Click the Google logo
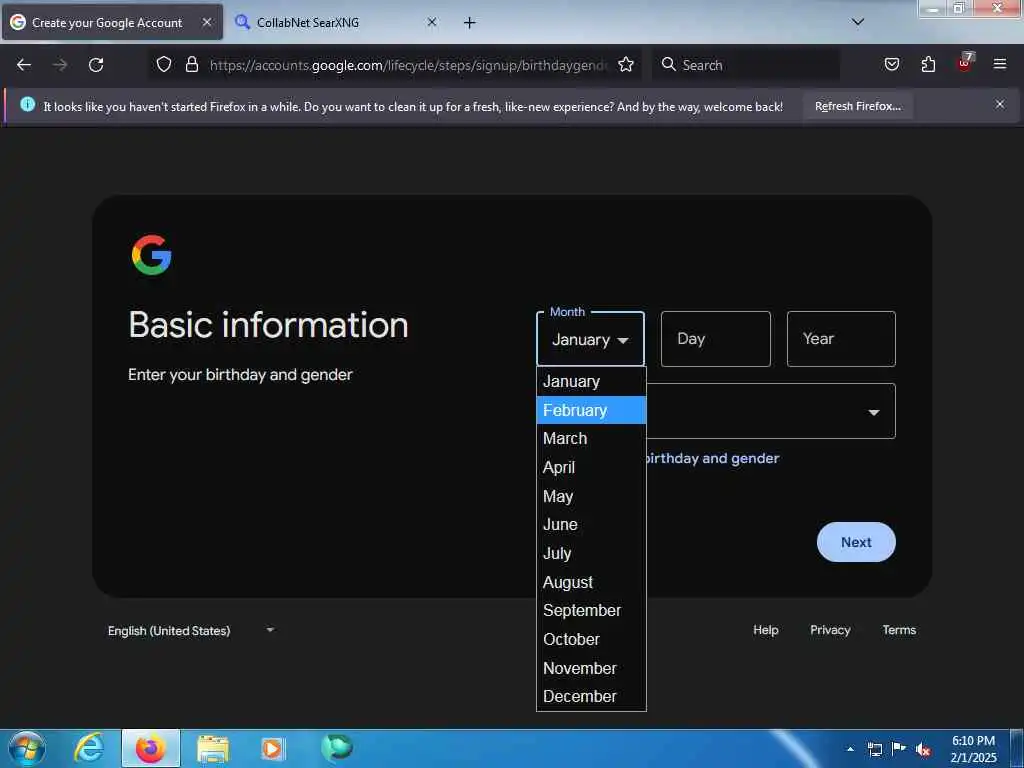The image size is (1024, 768). pos(152,255)
